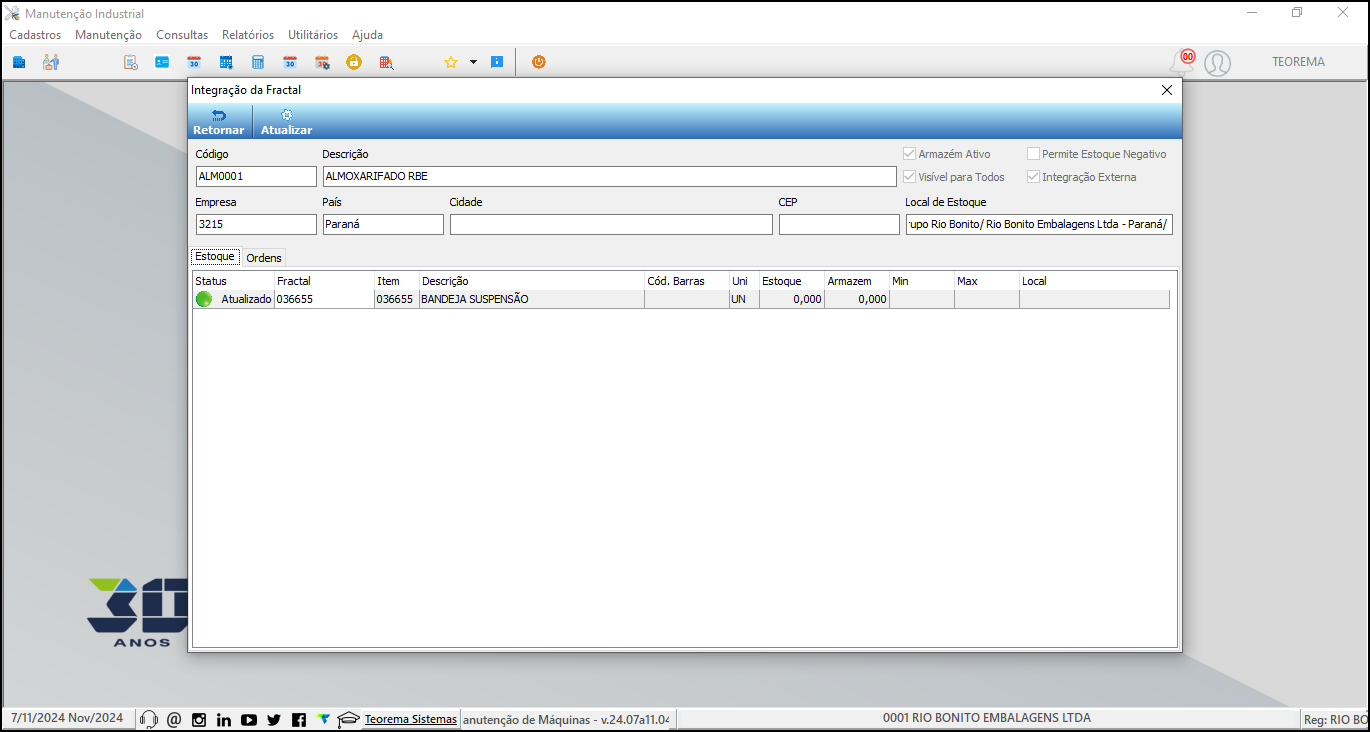This screenshot has height=732, width=1370.
Task: Click the Retornar button
Action: coord(219,122)
